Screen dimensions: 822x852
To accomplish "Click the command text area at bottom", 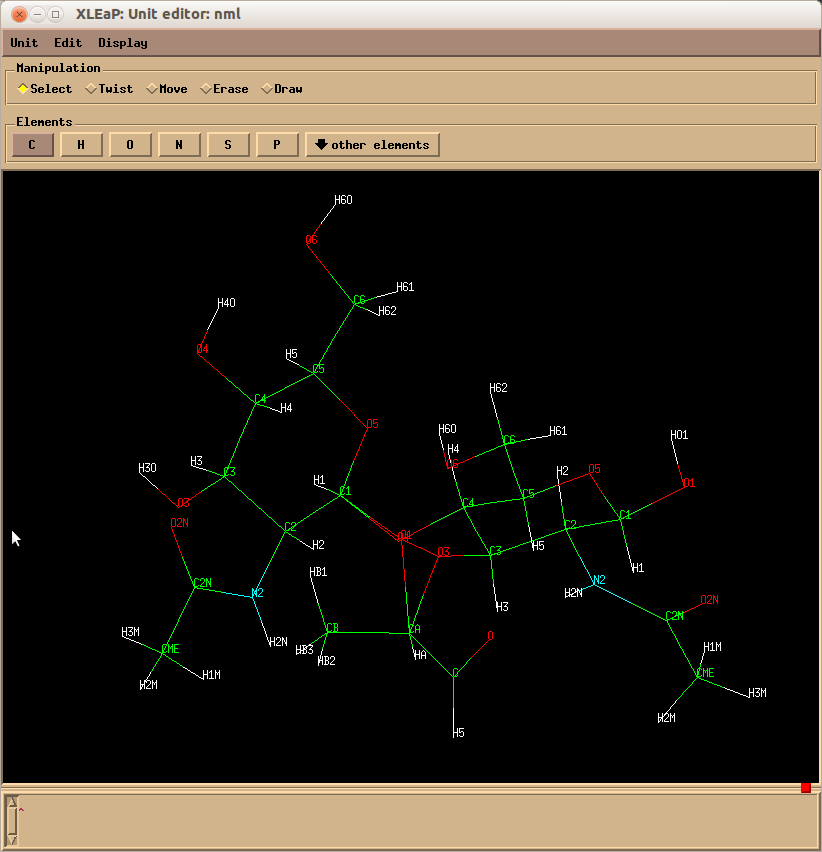I will coord(415,820).
